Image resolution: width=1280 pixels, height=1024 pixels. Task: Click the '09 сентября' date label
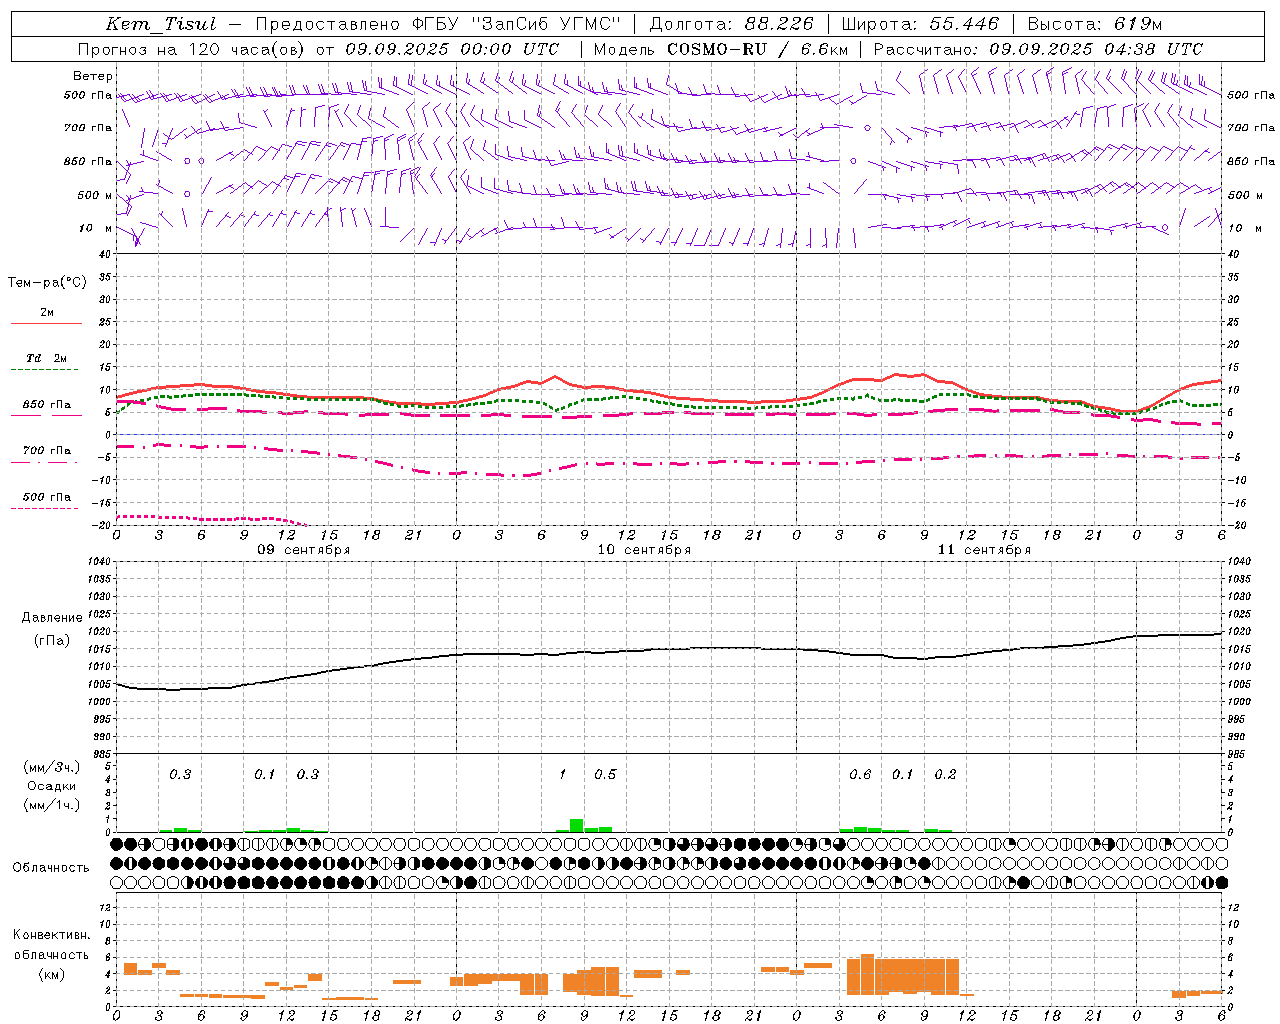pos(304,550)
